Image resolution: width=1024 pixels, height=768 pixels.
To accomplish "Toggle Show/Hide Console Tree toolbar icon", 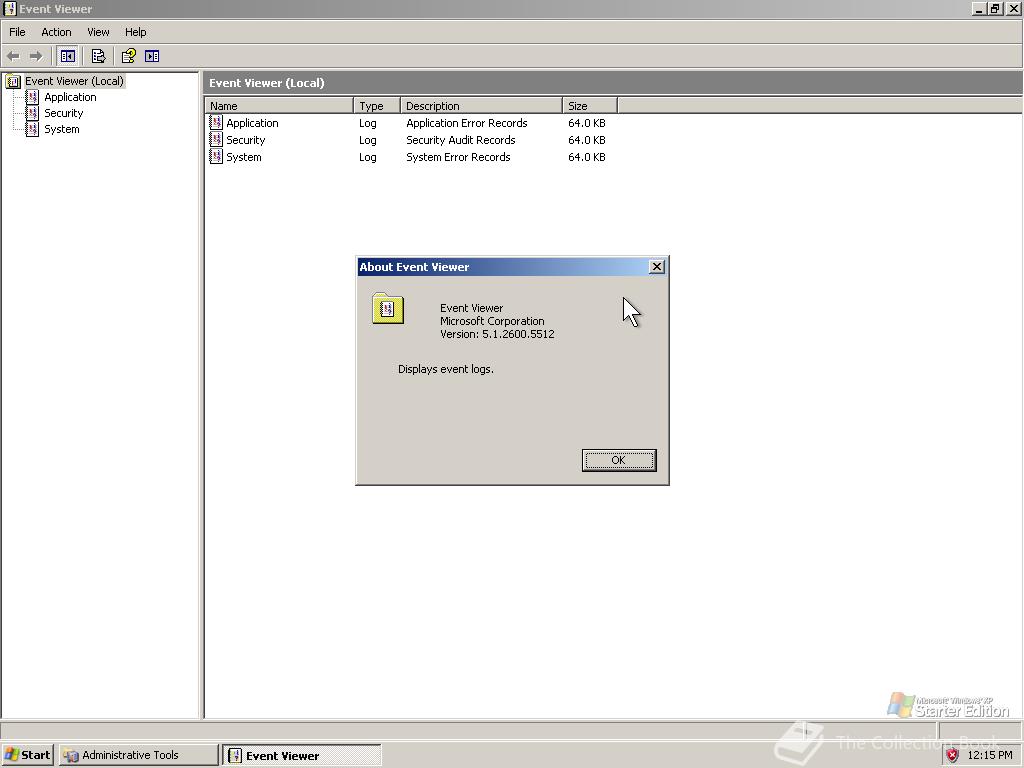I will click(67, 56).
